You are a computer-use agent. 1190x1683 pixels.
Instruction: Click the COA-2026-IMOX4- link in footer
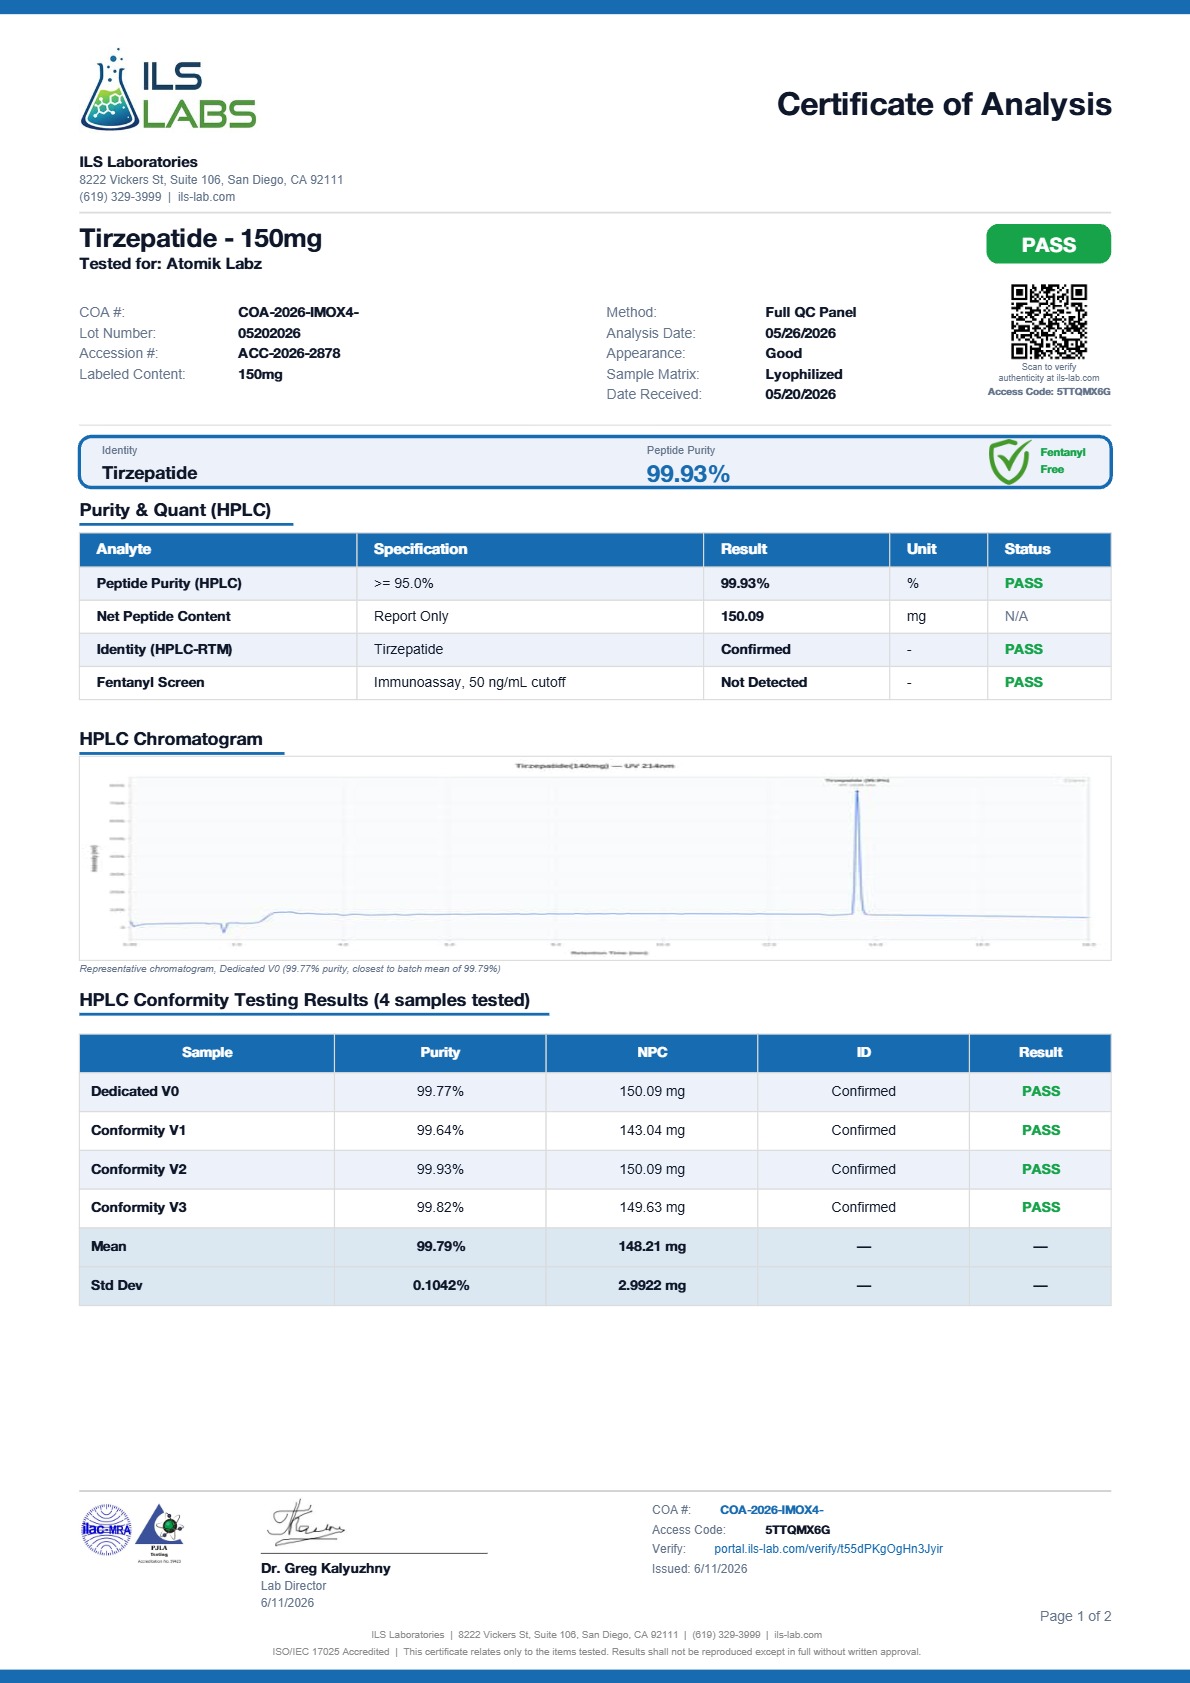tap(771, 1510)
